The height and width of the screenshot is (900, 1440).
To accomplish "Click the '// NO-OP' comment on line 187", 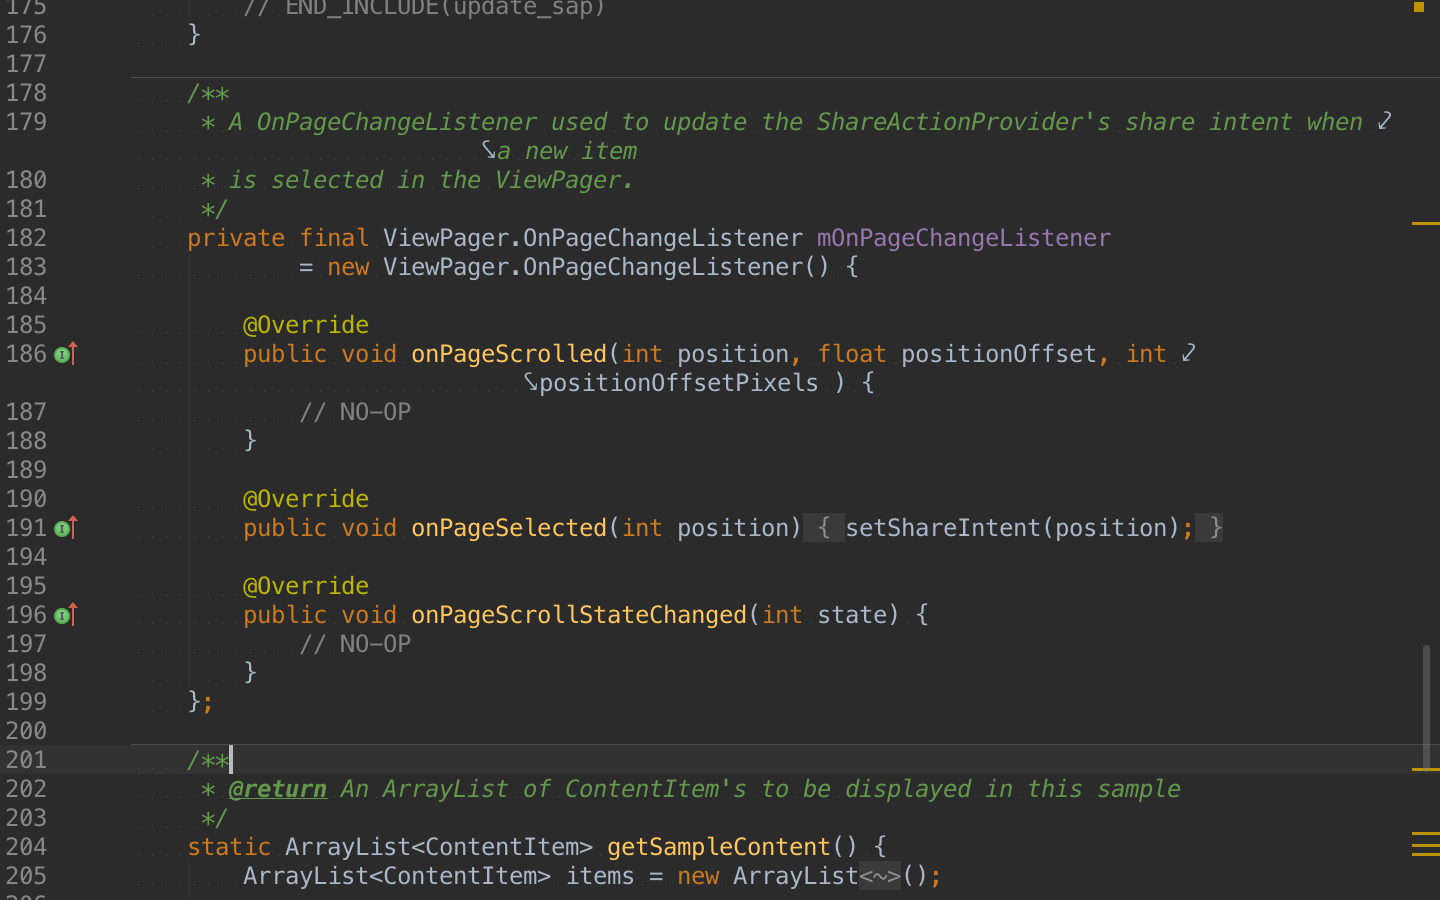I will 355,412.
